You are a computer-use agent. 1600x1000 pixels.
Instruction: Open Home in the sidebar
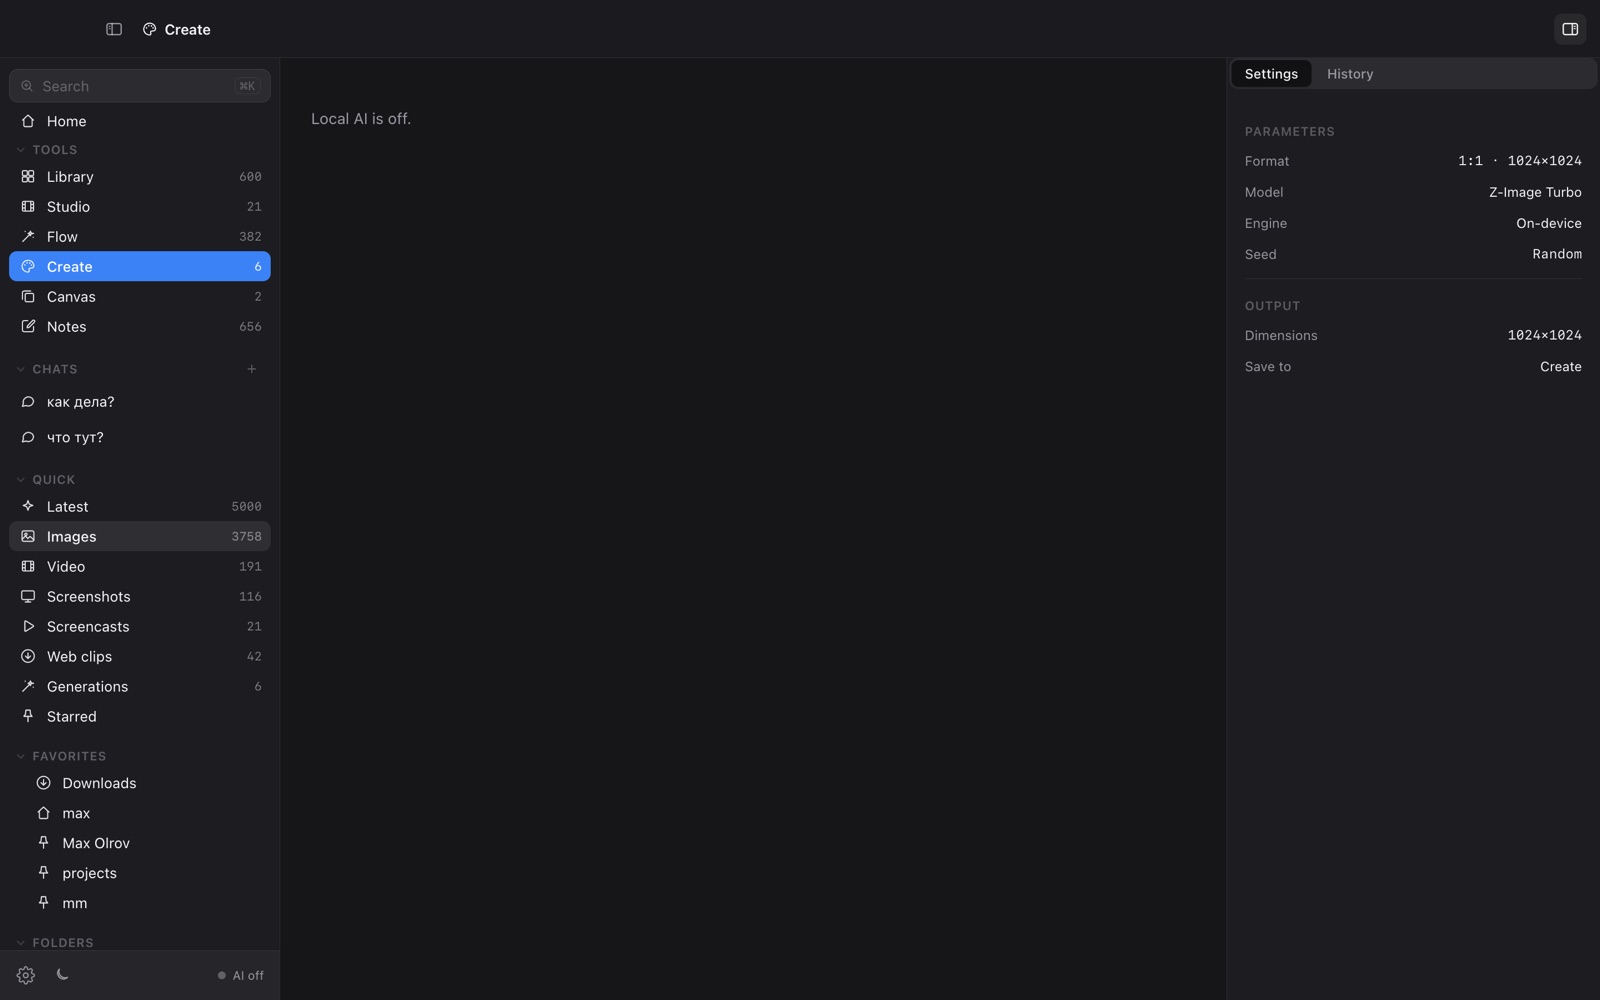[x=140, y=121]
